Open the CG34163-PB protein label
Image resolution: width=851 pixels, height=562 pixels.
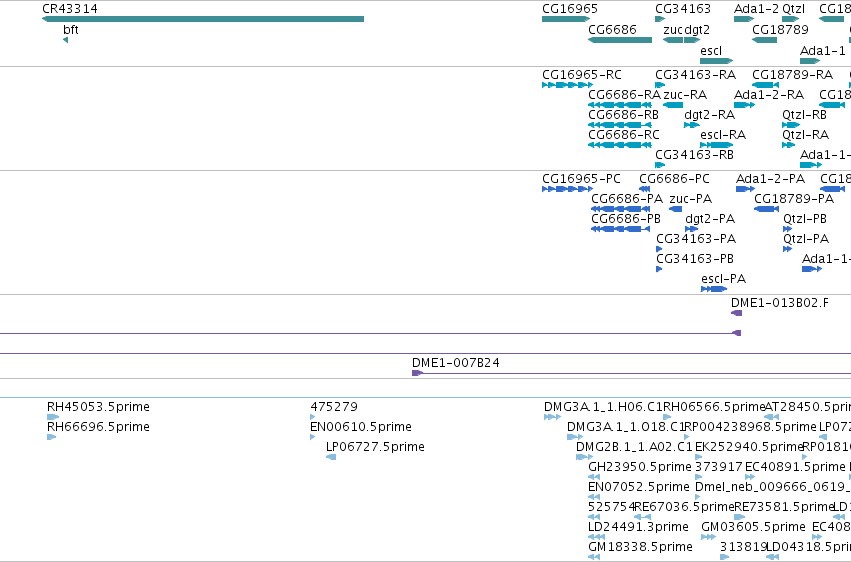click(x=695, y=259)
